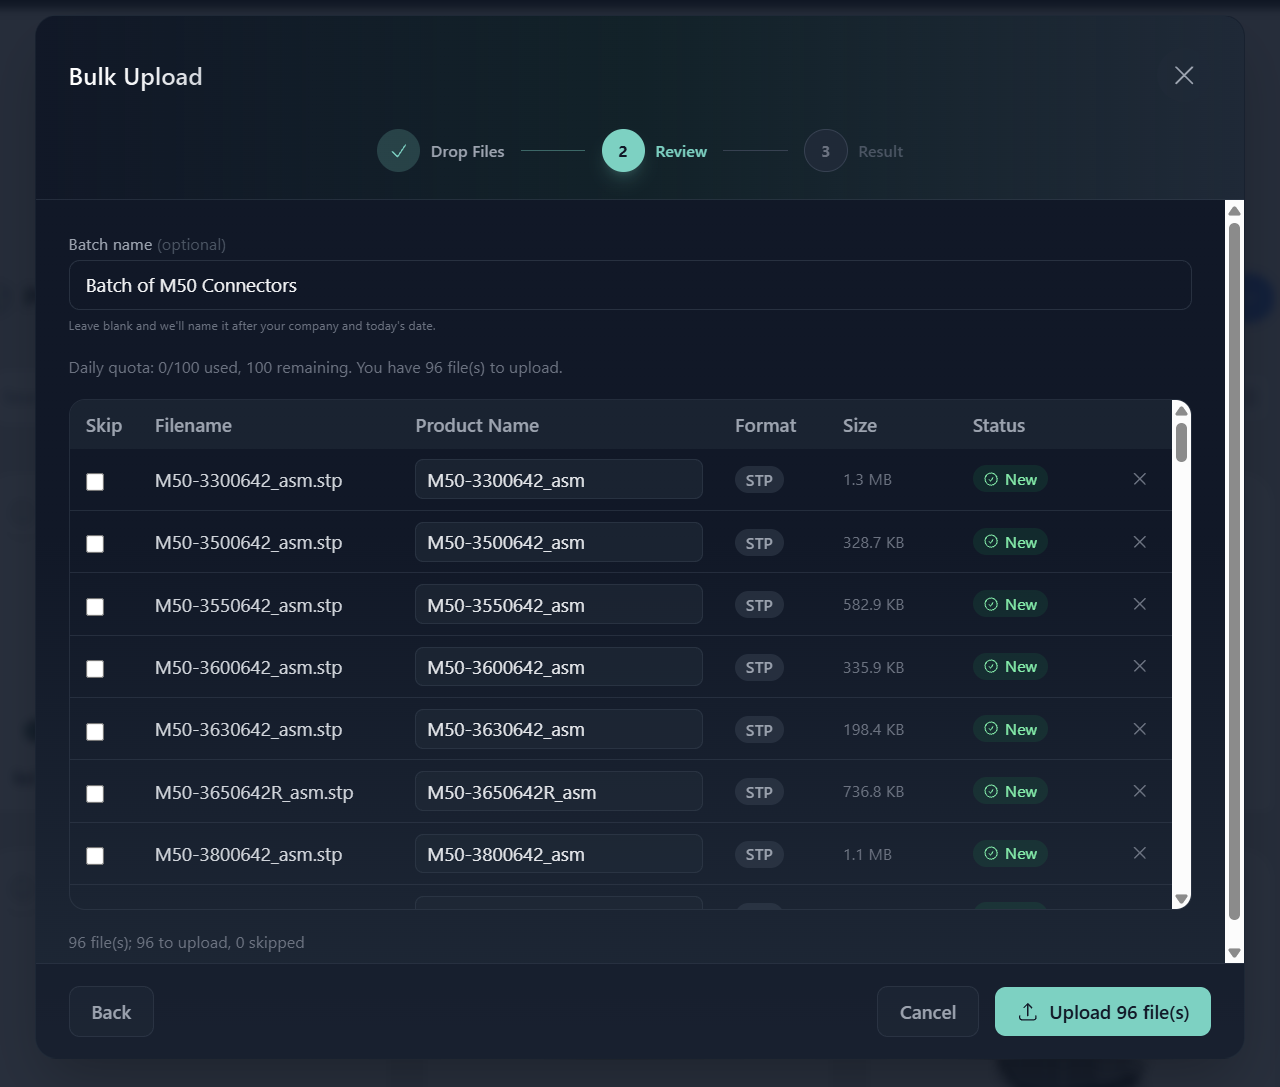Select the Result step label
Image resolution: width=1280 pixels, height=1087 pixels.
pyautogui.click(x=880, y=151)
